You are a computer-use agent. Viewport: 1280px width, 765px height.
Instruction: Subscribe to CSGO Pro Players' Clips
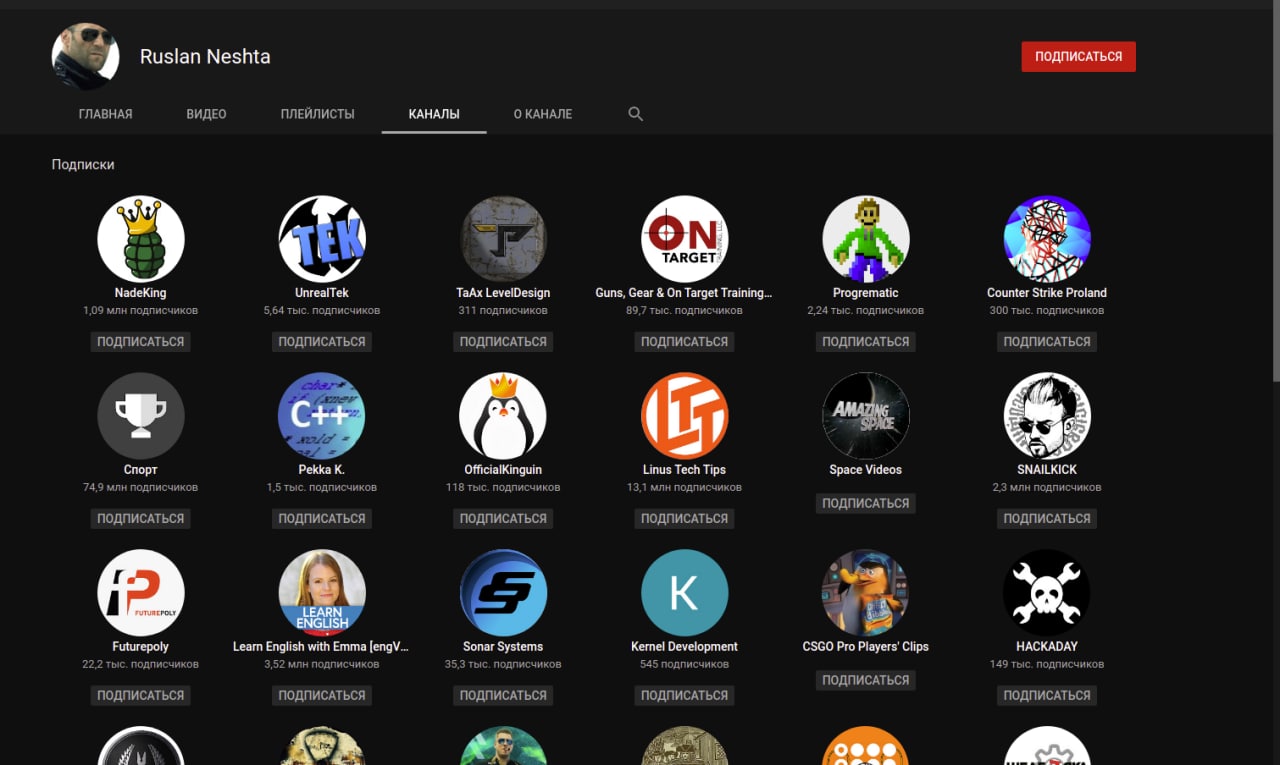pyautogui.click(x=866, y=680)
